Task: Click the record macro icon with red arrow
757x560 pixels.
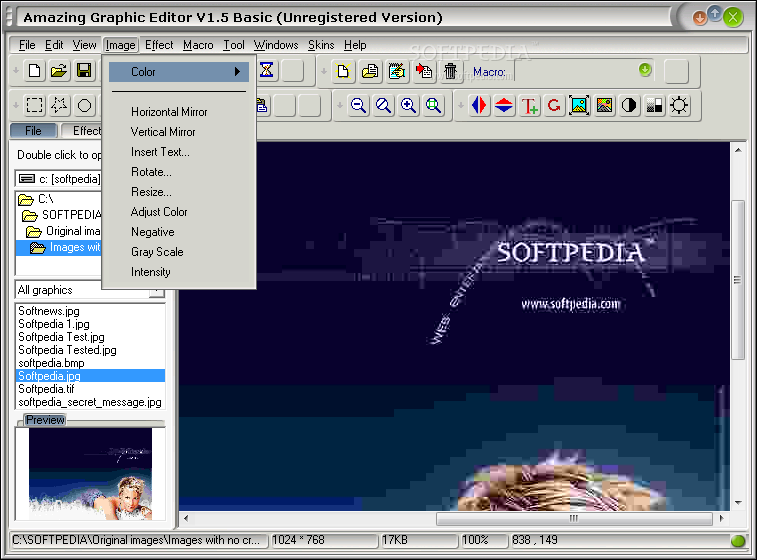Action: point(424,71)
